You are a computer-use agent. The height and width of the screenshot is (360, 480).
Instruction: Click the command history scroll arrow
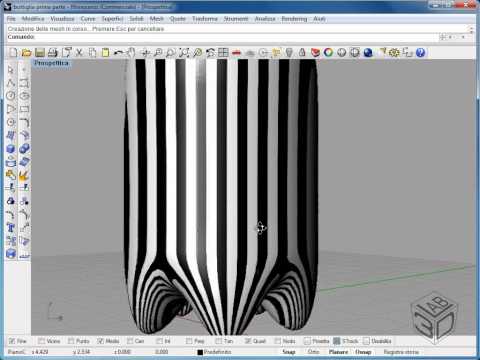point(472,29)
